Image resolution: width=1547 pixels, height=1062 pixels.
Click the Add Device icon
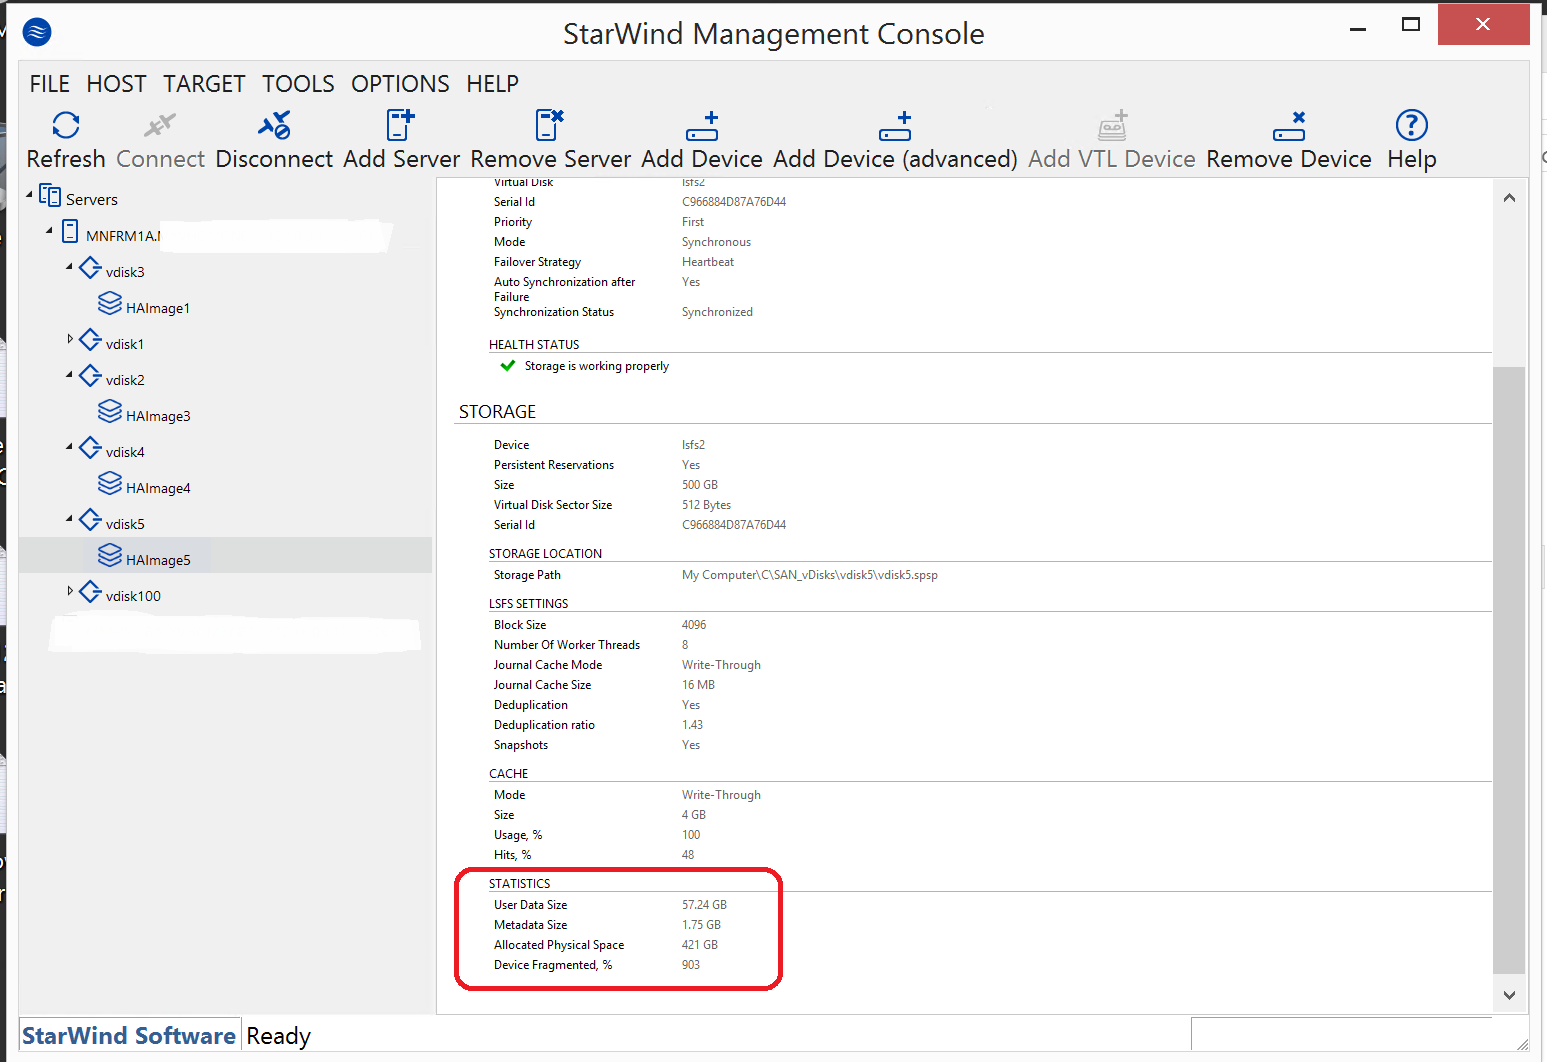(x=702, y=126)
